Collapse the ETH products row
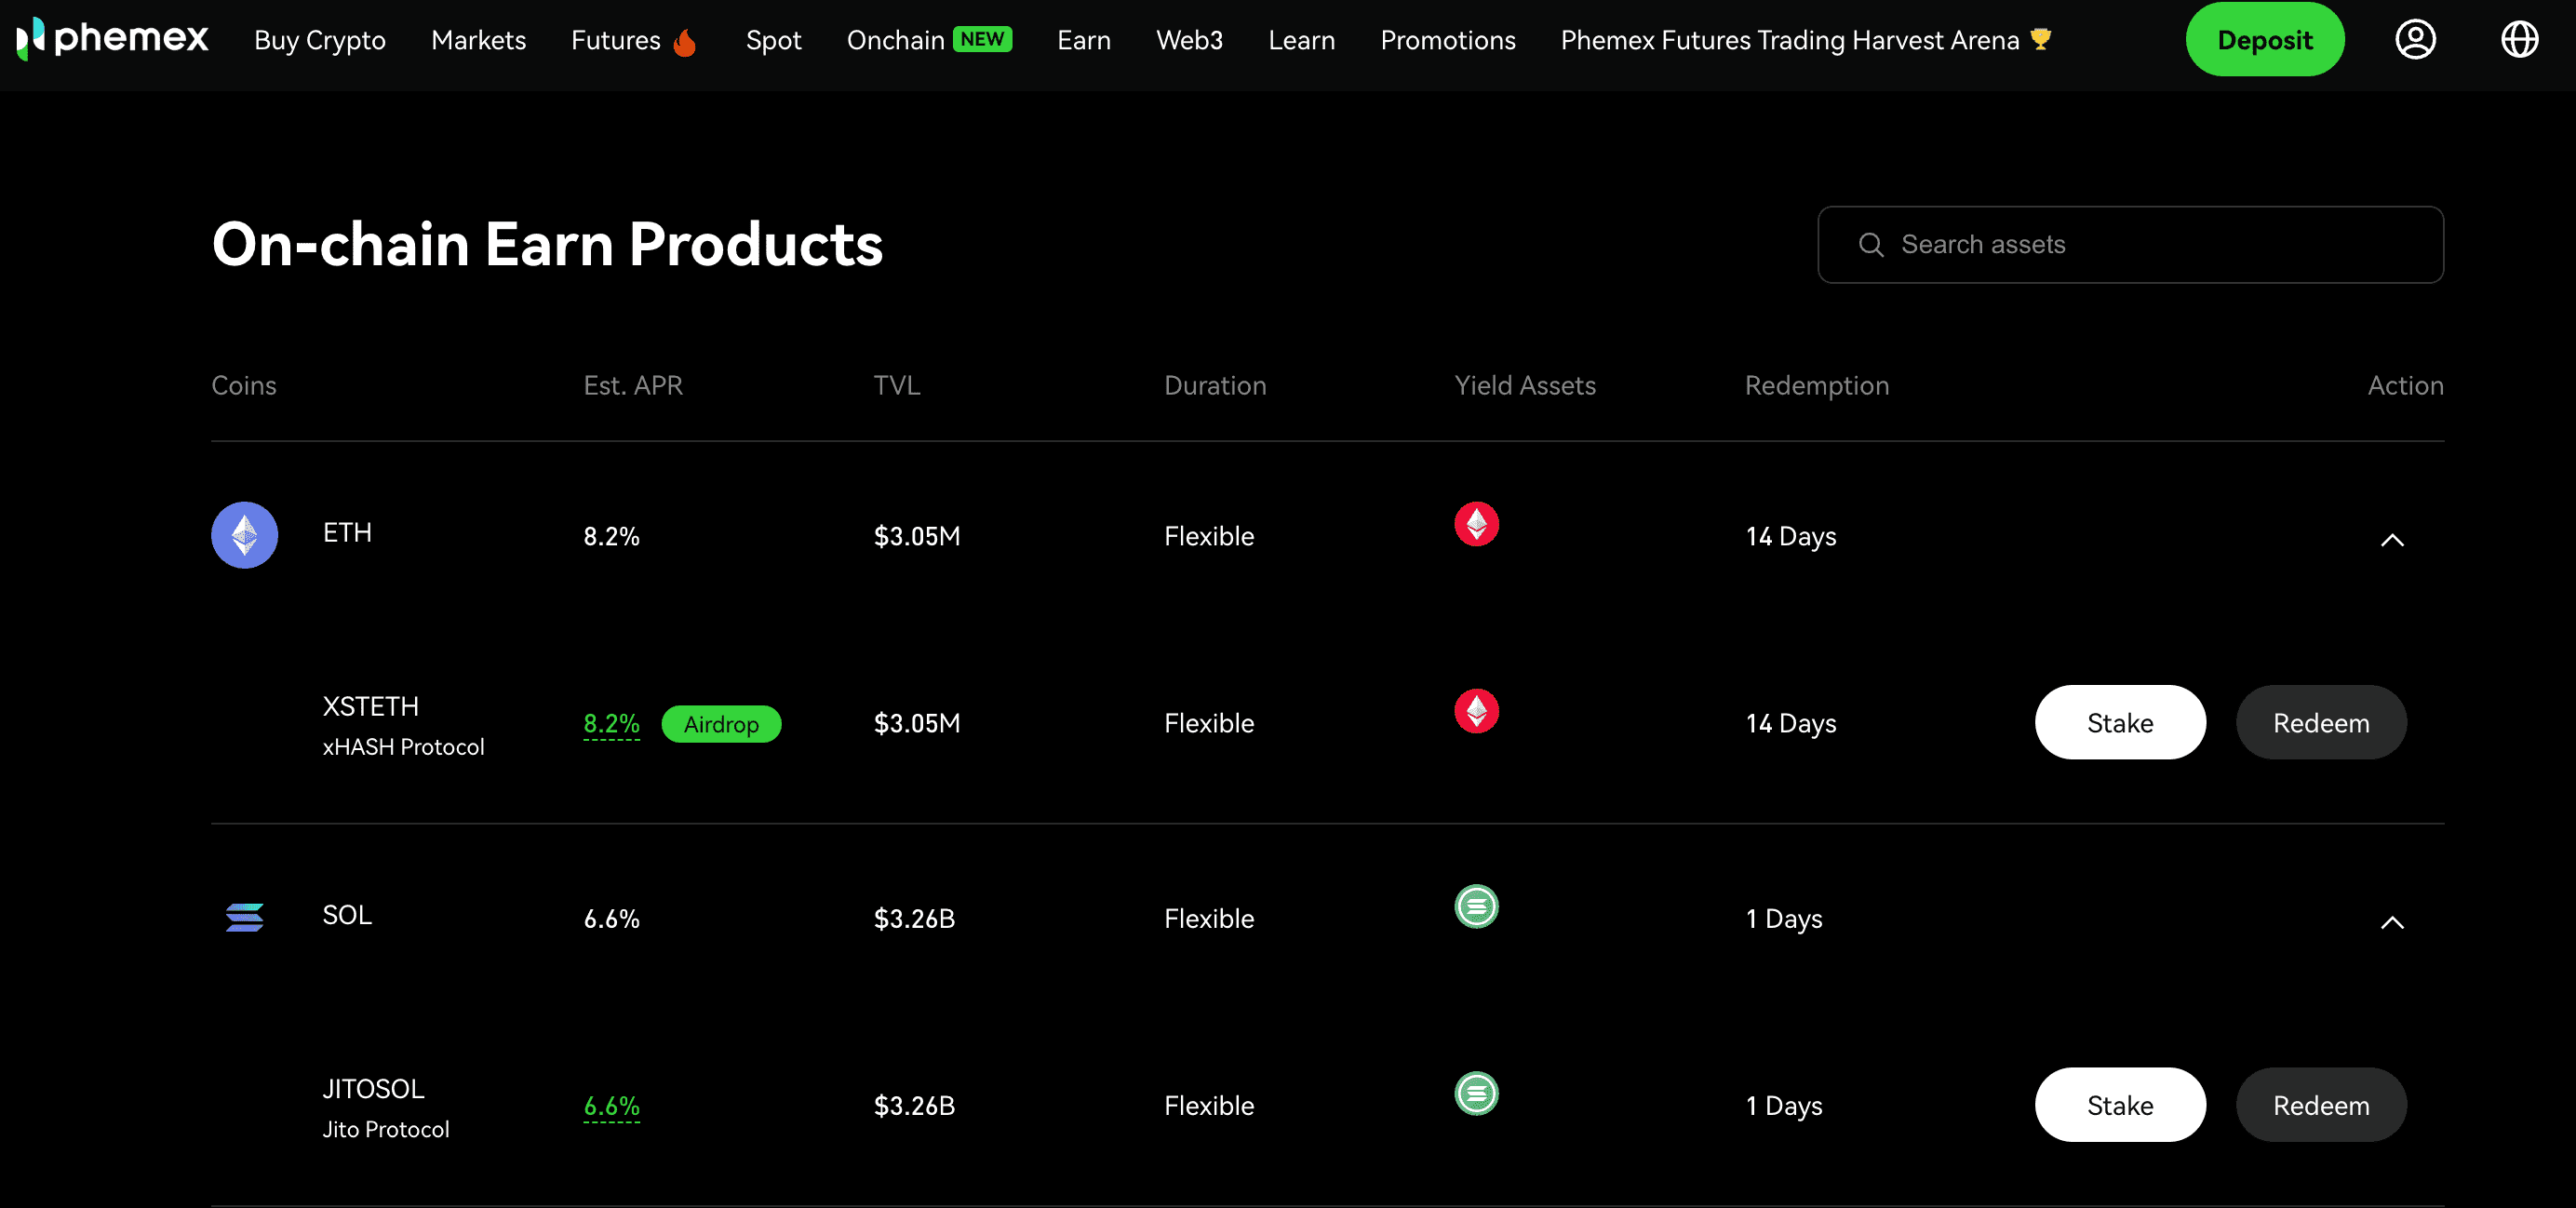Image resolution: width=2576 pixels, height=1208 pixels. (2392, 540)
